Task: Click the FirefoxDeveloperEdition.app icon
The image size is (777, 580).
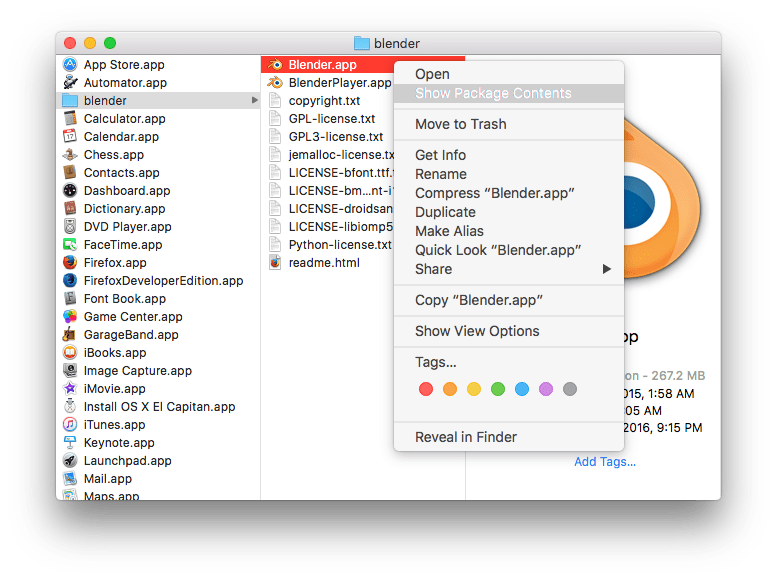Action: coord(70,281)
